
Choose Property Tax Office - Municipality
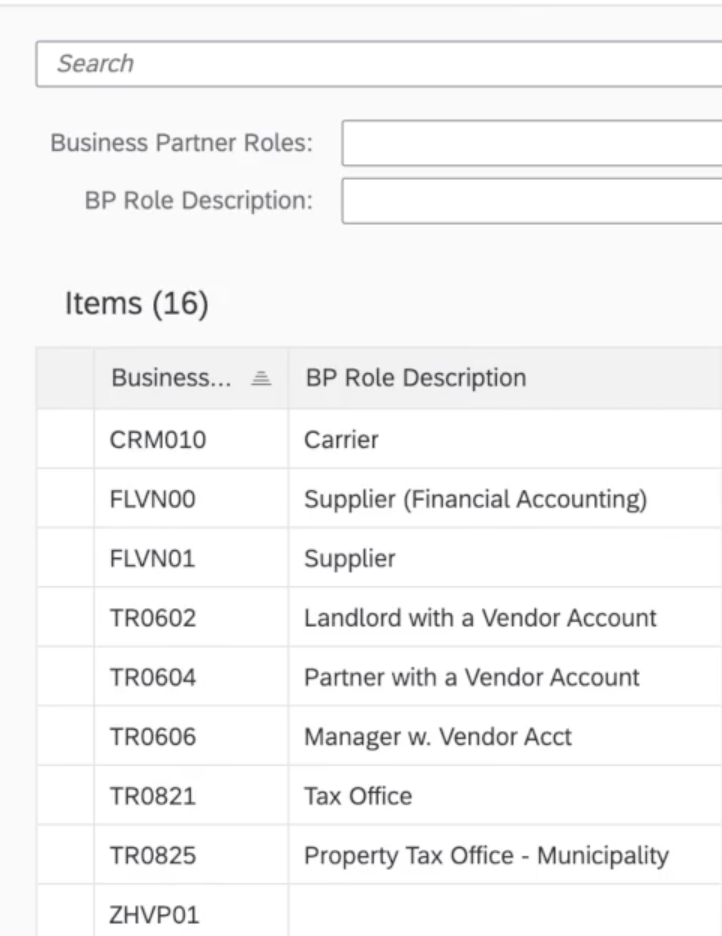pos(486,856)
